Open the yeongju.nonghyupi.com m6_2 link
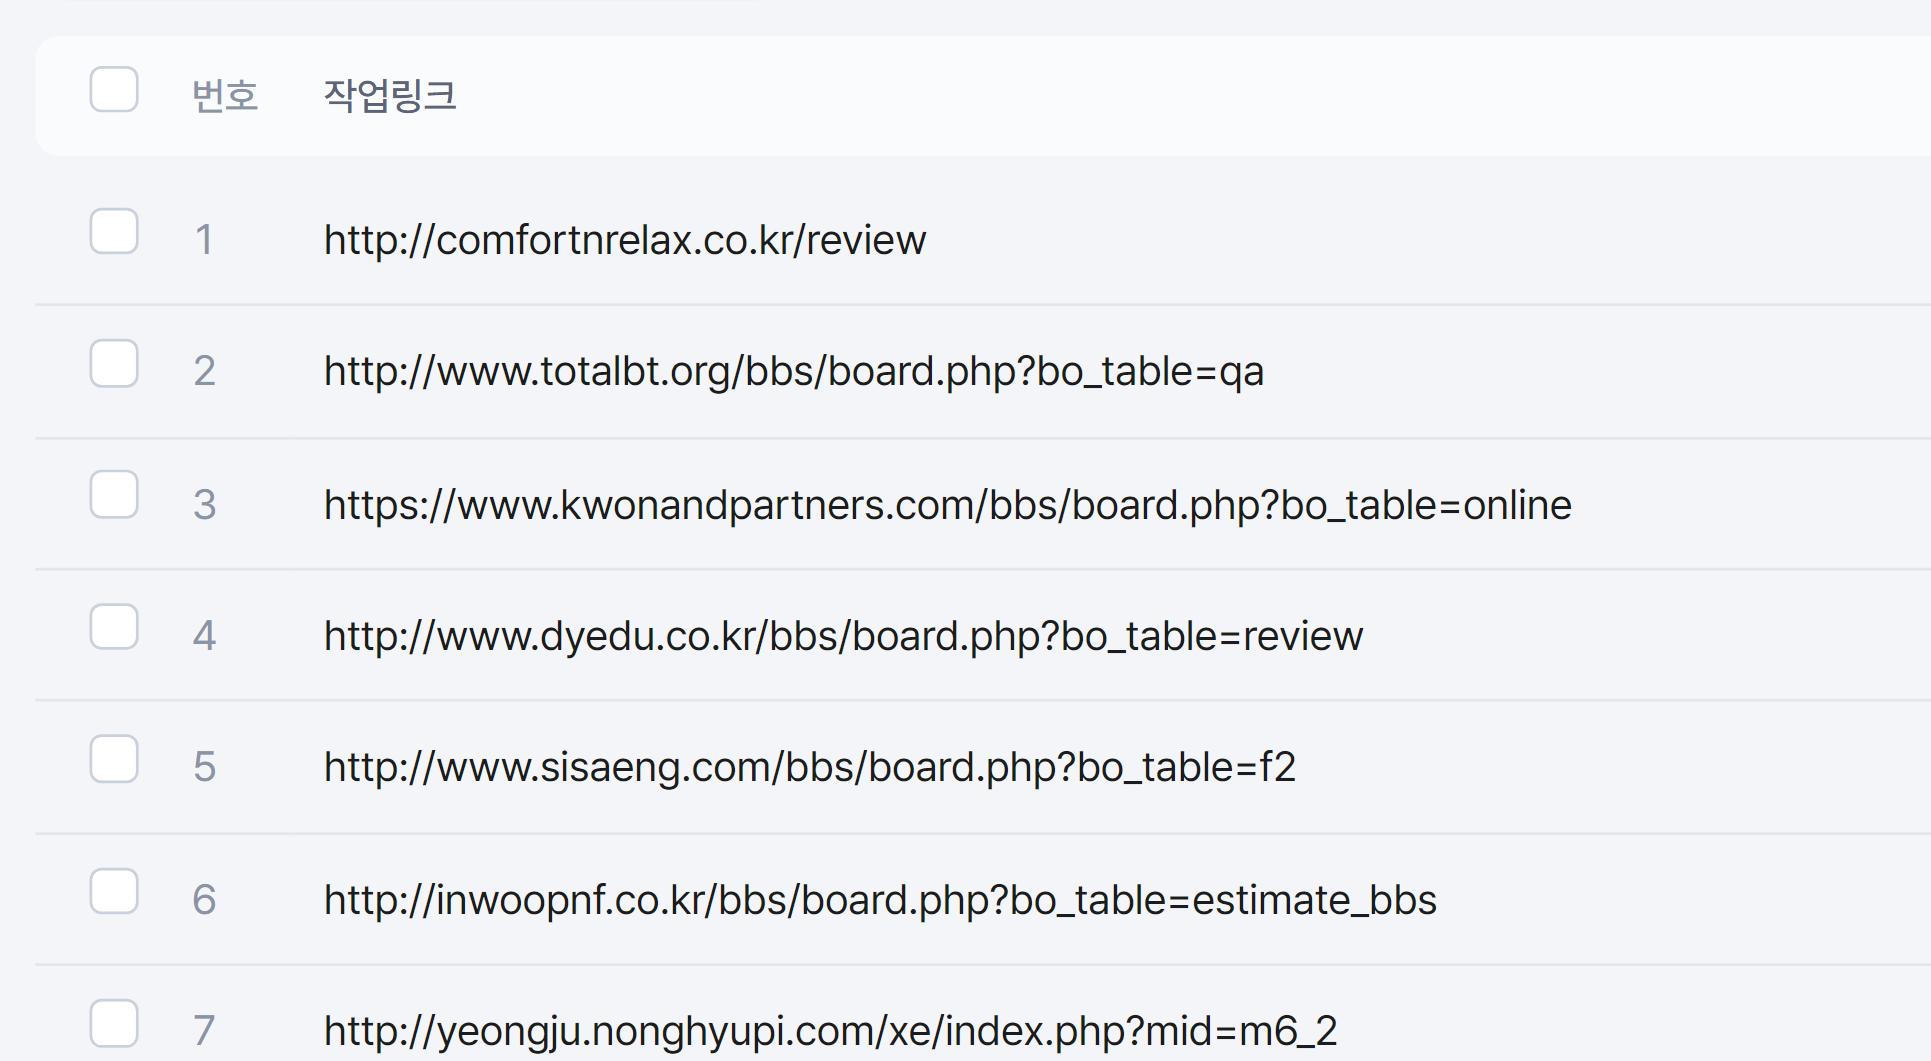The image size is (1931, 1061). (830, 1031)
